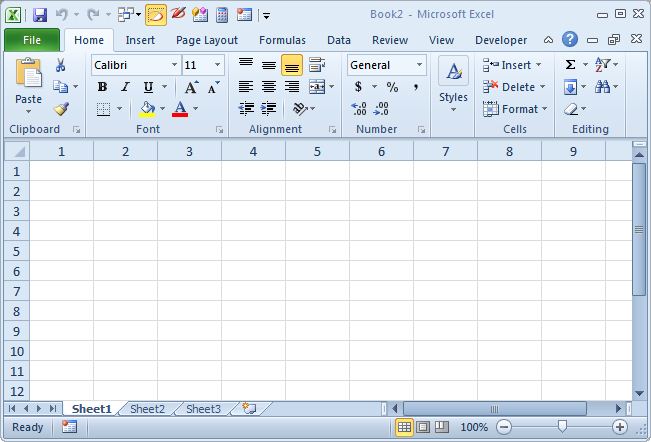
Task: Click the column 5 header
Action: tap(317, 151)
